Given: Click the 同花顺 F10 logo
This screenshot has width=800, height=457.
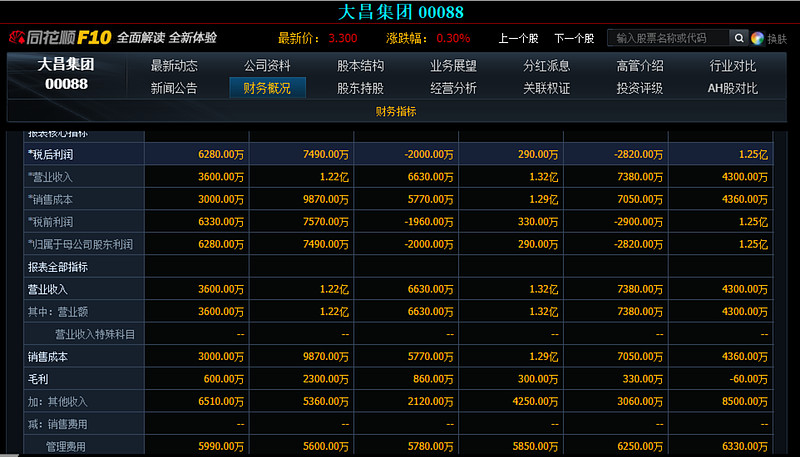Looking at the screenshot, I should pyautogui.click(x=61, y=38).
